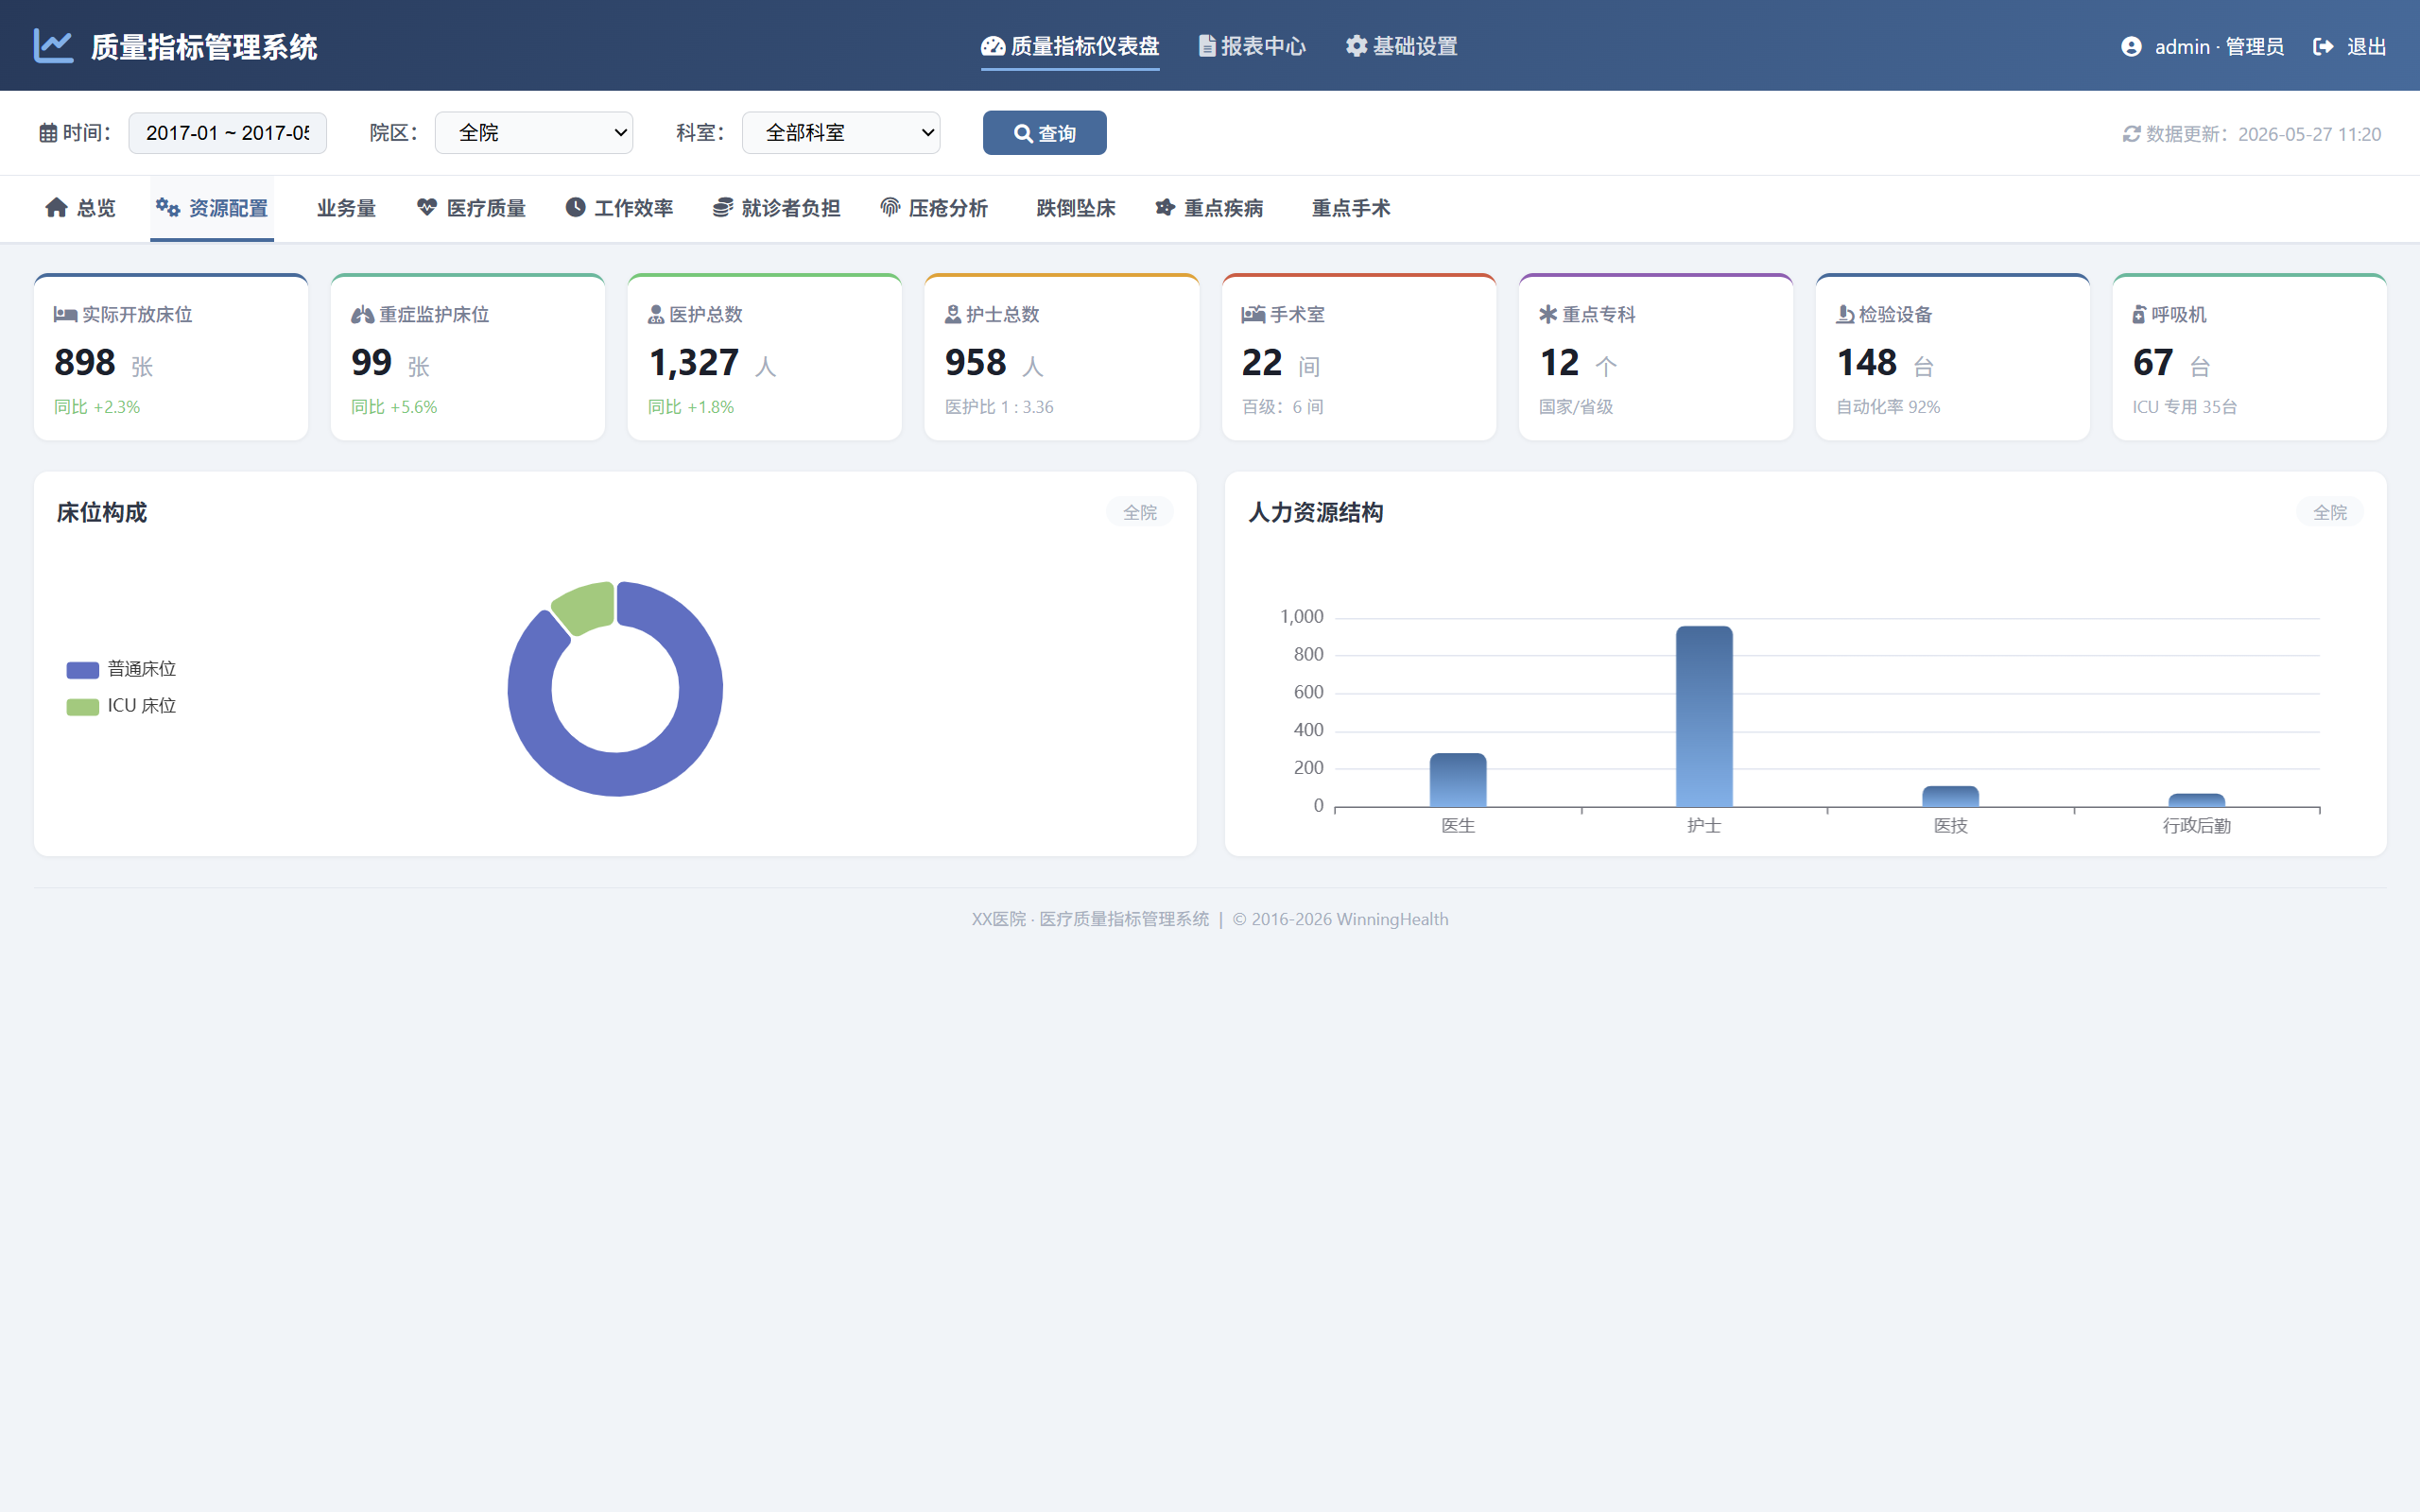Click the 1,327 value in 医护总数 card
Screen dimensions: 2420x1512
pyautogui.click(x=694, y=362)
